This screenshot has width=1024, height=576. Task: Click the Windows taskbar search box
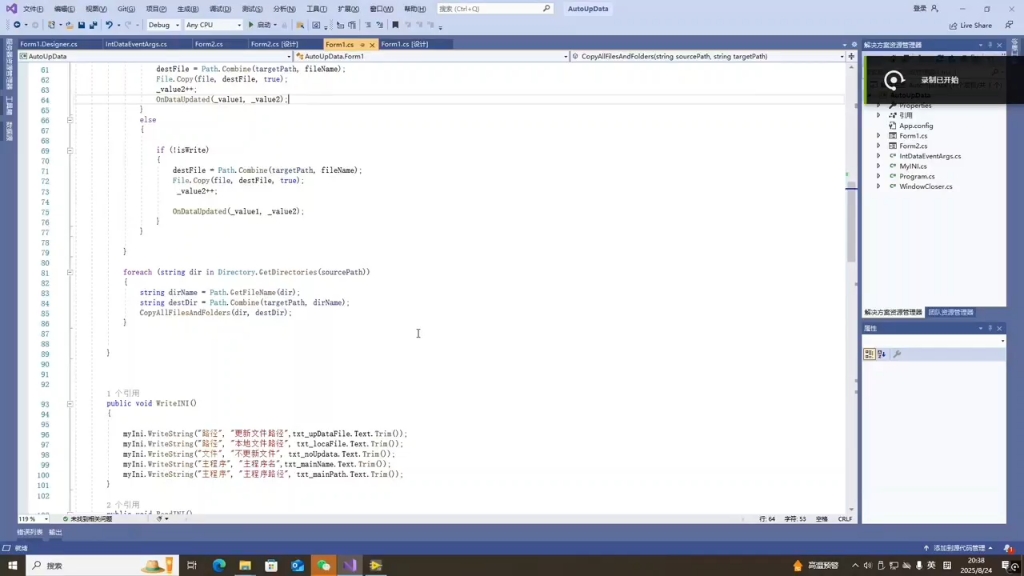101,566
